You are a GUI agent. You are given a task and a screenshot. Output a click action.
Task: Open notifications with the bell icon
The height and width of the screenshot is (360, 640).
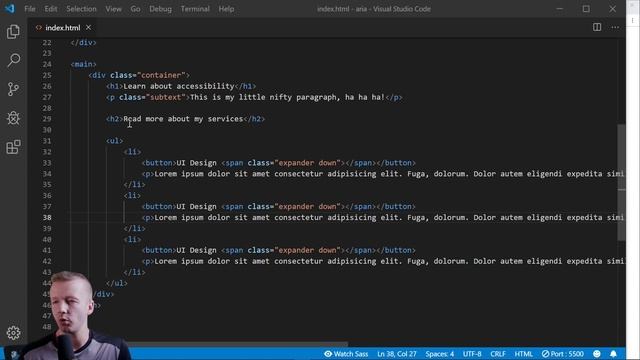click(x=613, y=354)
